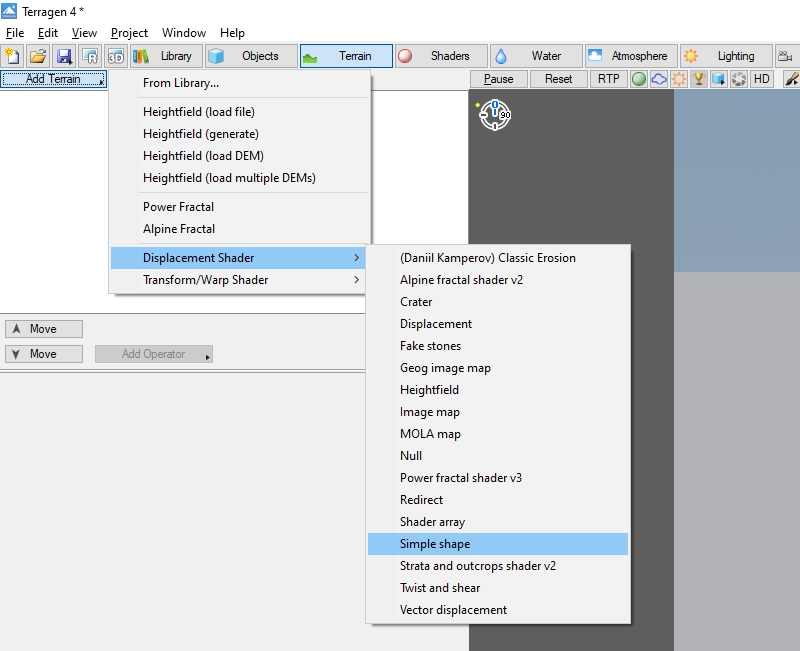The height and width of the screenshot is (651, 800).
Task: Choose Power Fractal in the terrain menu
Action: (178, 207)
